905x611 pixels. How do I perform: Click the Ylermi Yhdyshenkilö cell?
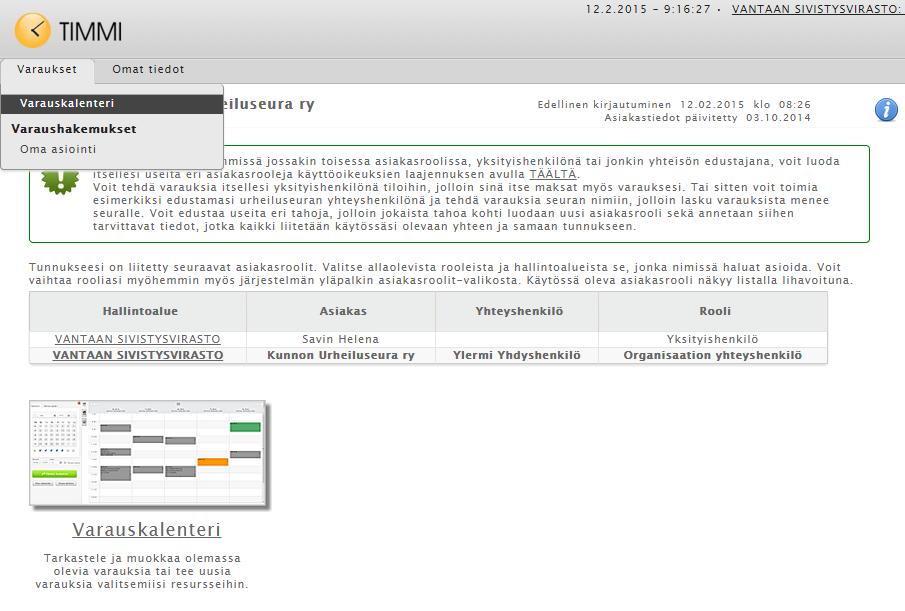(x=517, y=355)
